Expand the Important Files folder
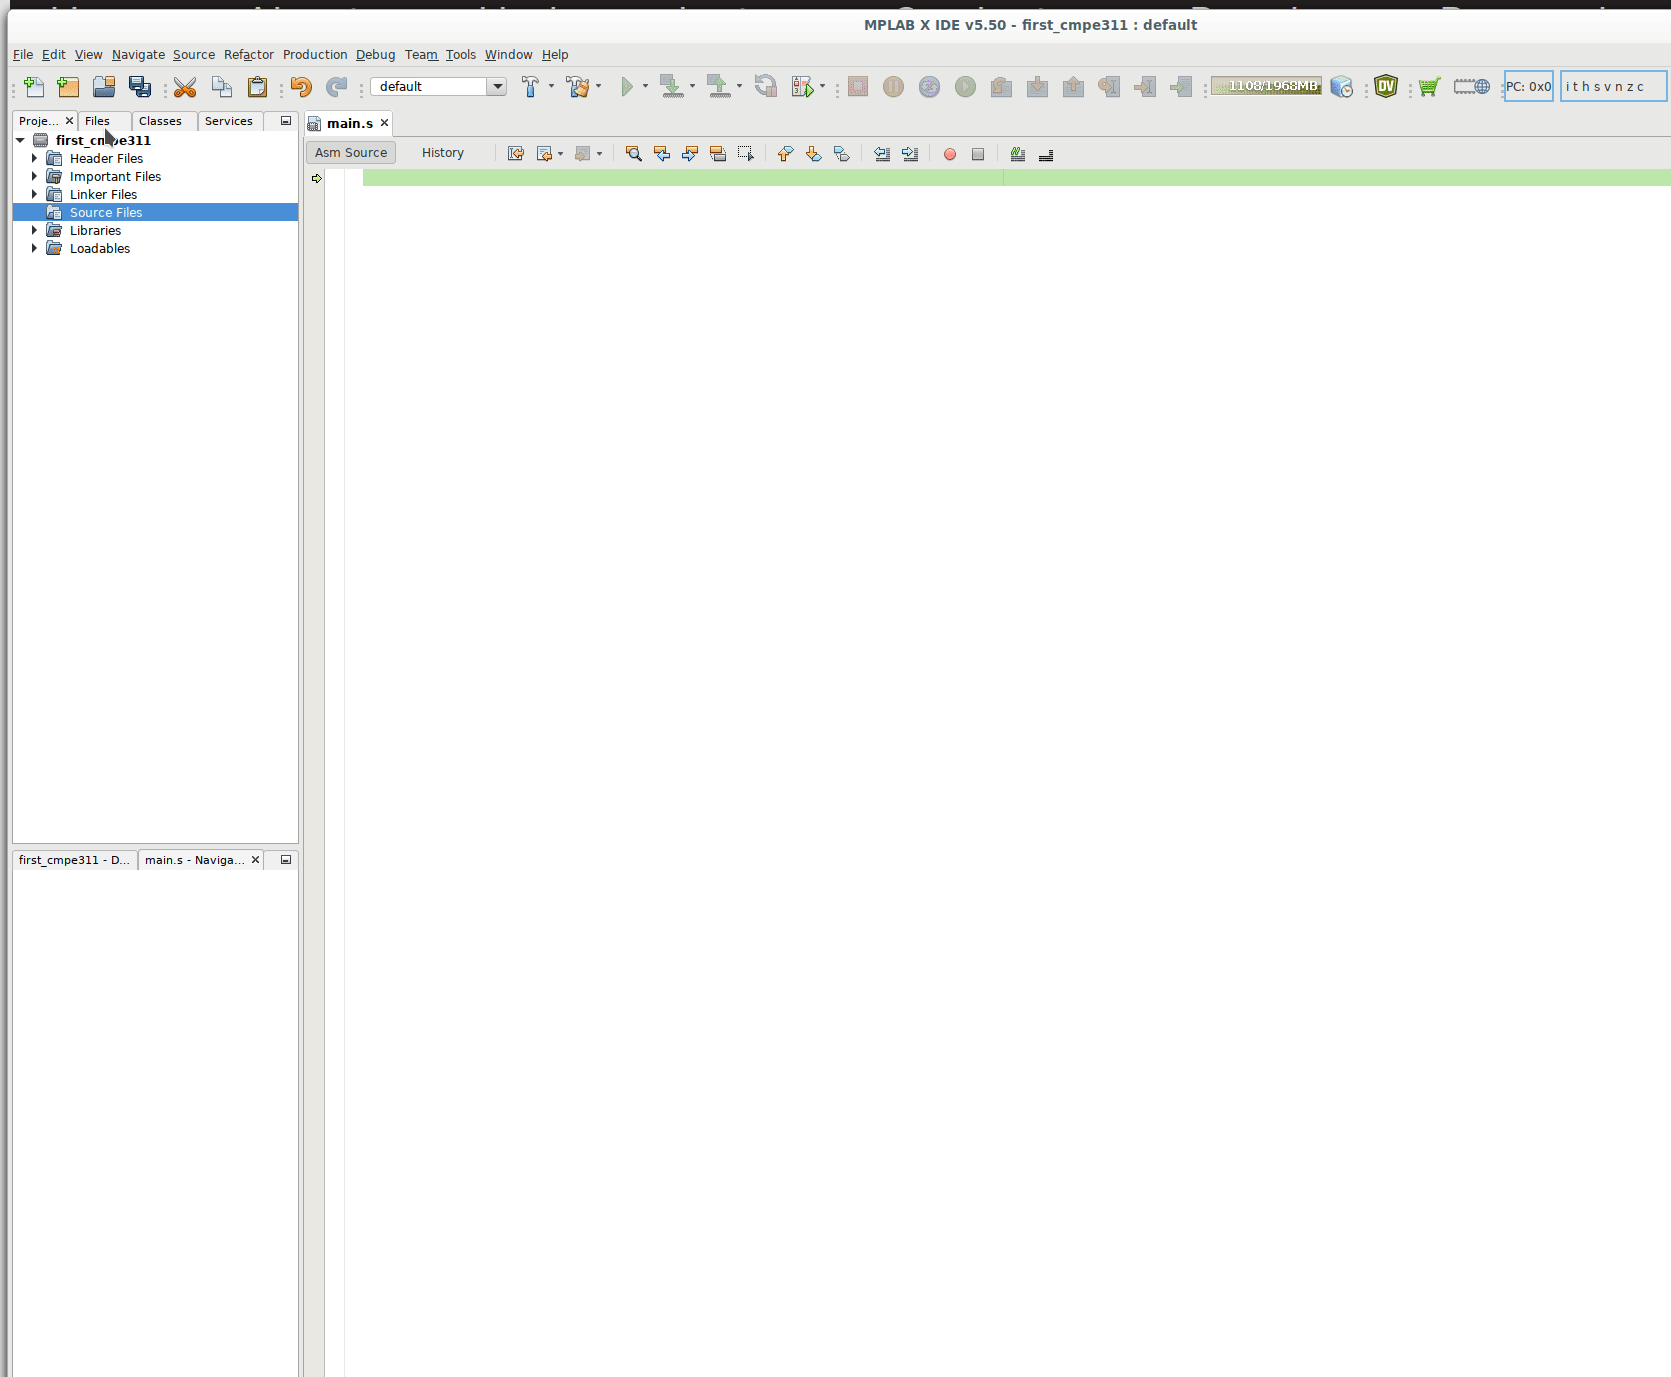 tap(34, 177)
